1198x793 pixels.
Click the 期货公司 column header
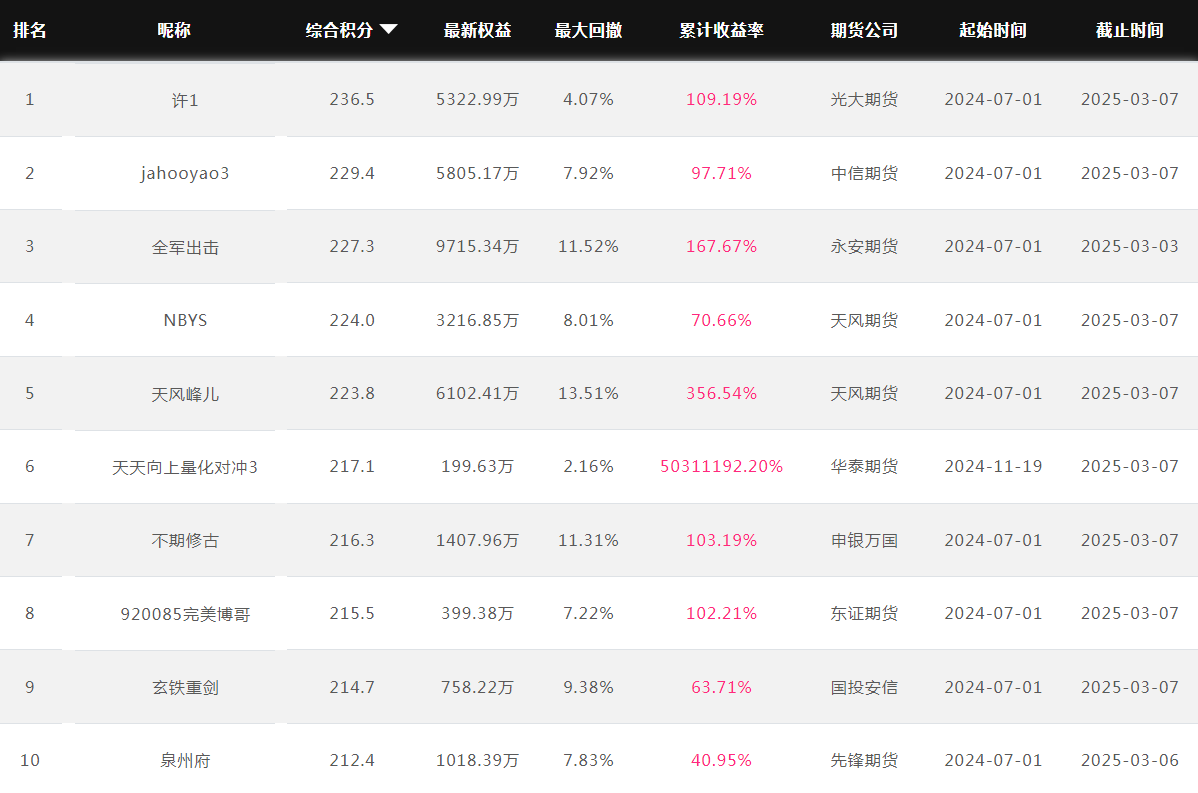(864, 31)
